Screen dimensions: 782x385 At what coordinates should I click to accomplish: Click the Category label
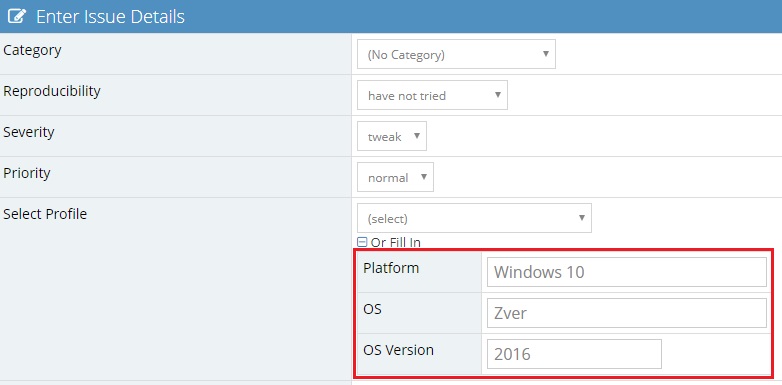tap(32, 50)
